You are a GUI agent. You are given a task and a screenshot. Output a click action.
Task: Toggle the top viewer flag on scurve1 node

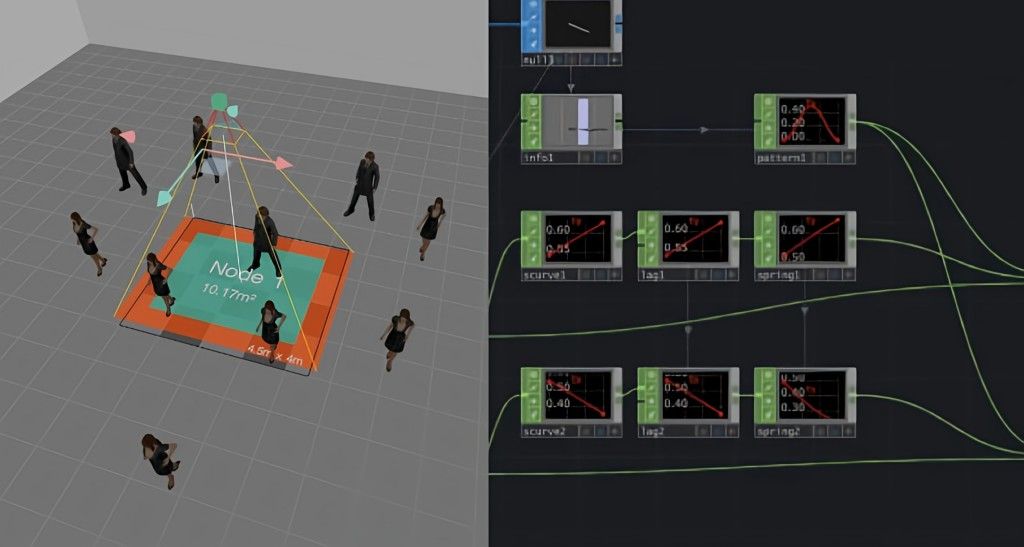[x=532, y=219]
